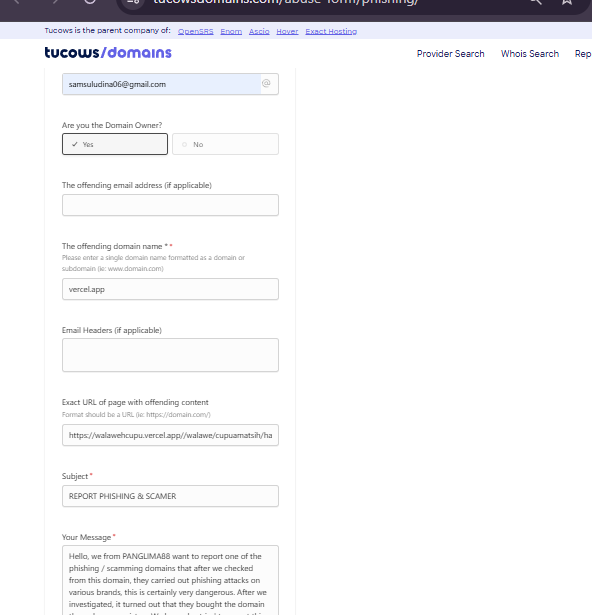Viewport: 592px width, 615px height.
Task: Click the 'Exact URL of page with offending content' label
Action: click(135, 402)
